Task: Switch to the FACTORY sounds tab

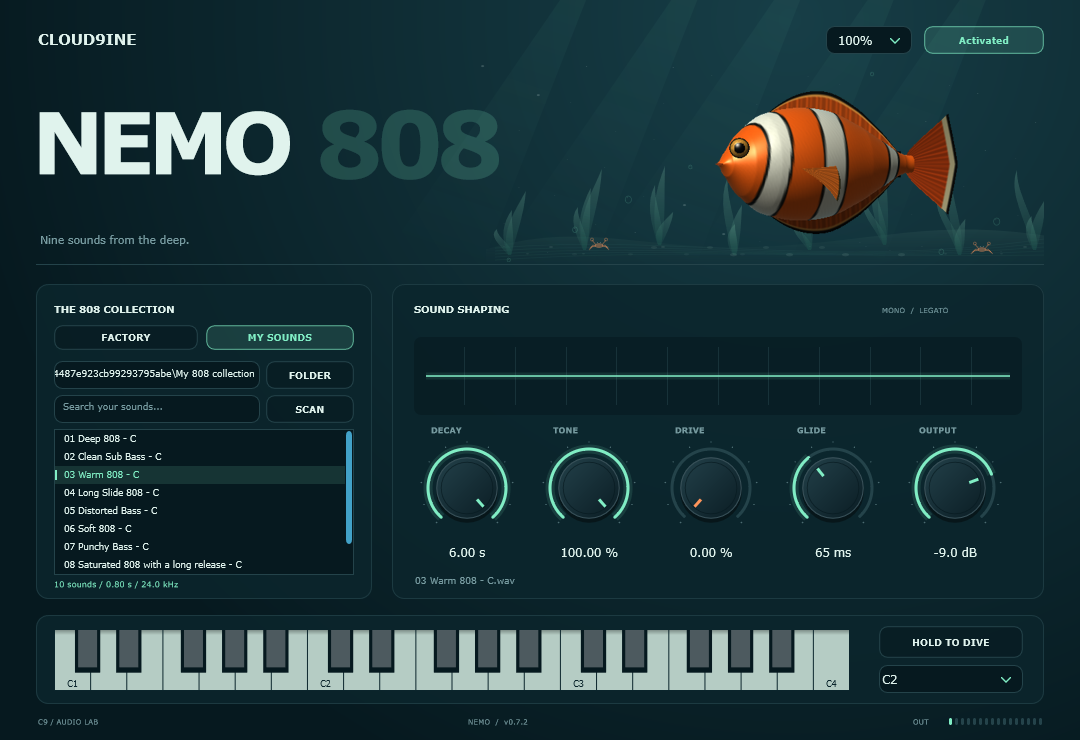Action: pyautogui.click(x=125, y=338)
